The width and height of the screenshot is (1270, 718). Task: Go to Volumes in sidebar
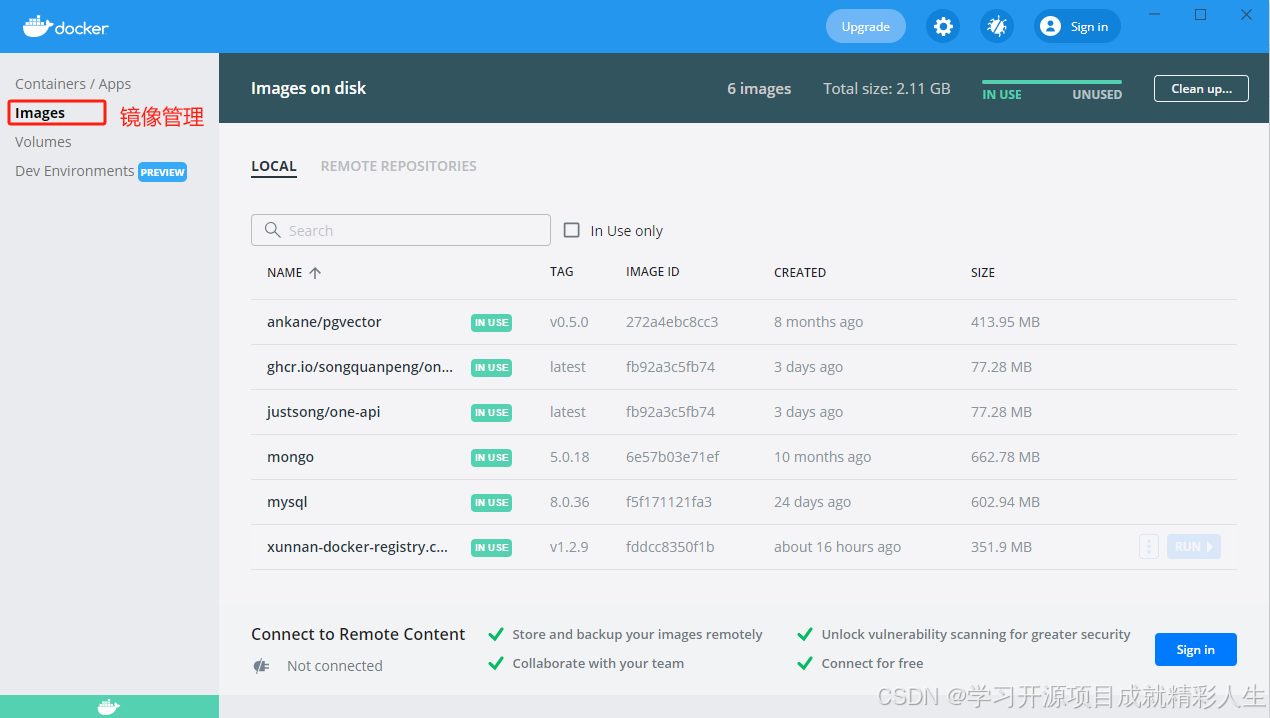coord(43,142)
